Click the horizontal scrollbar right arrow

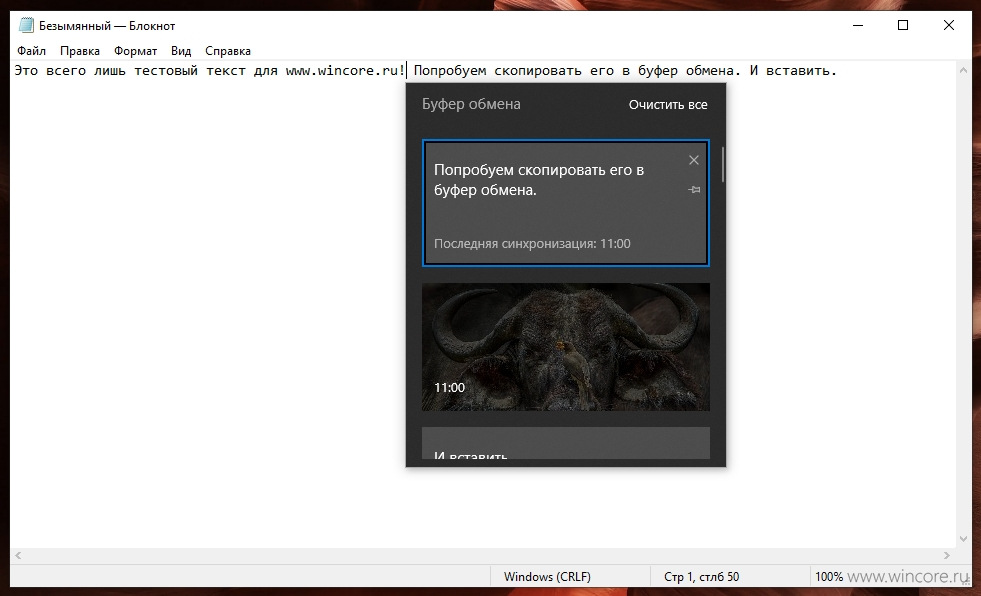click(x=947, y=555)
